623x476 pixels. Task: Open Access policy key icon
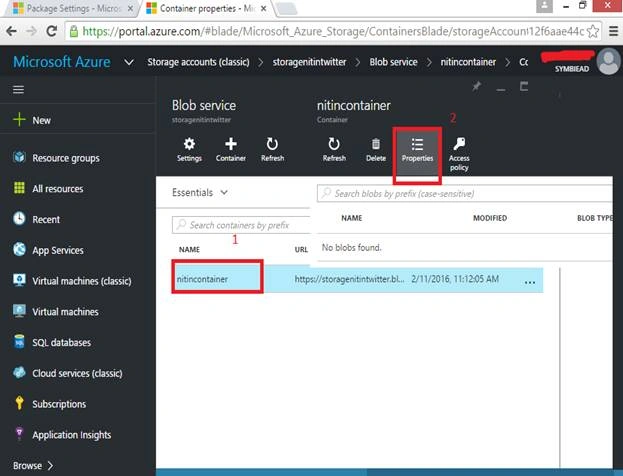click(459, 154)
